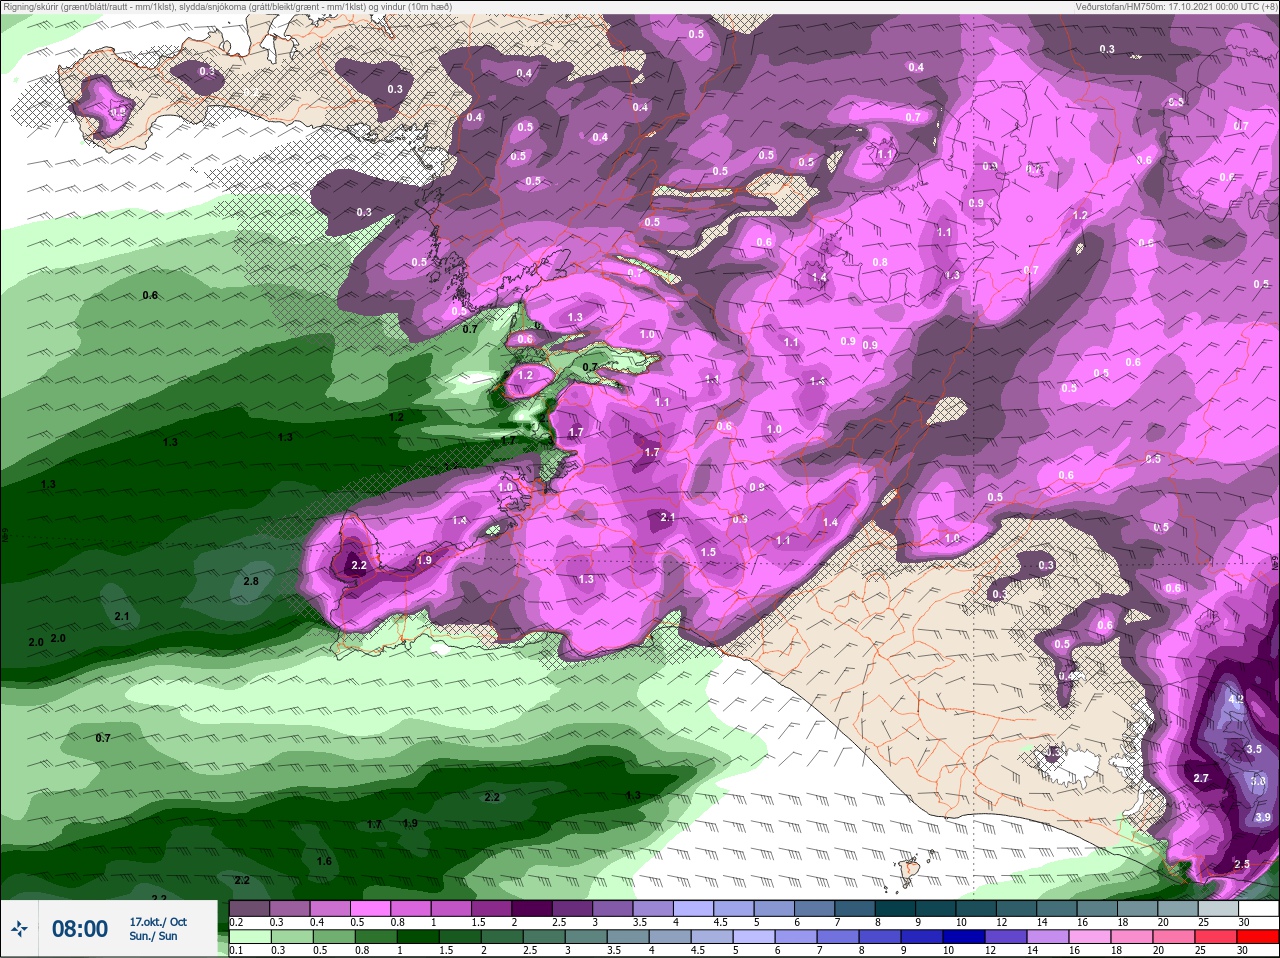Click the 1.6 precipitation value on the map
Screen dimensions: 1280x958
click(x=324, y=861)
